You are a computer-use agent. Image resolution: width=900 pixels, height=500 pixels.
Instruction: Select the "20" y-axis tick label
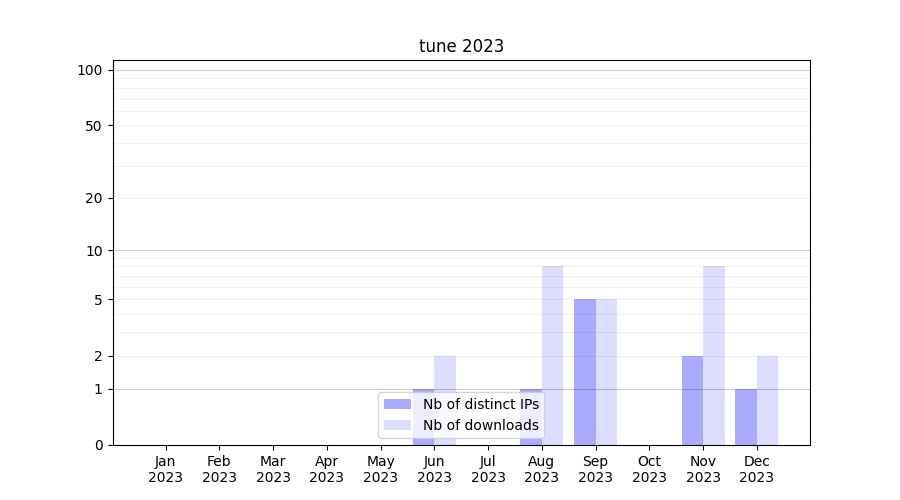94,198
